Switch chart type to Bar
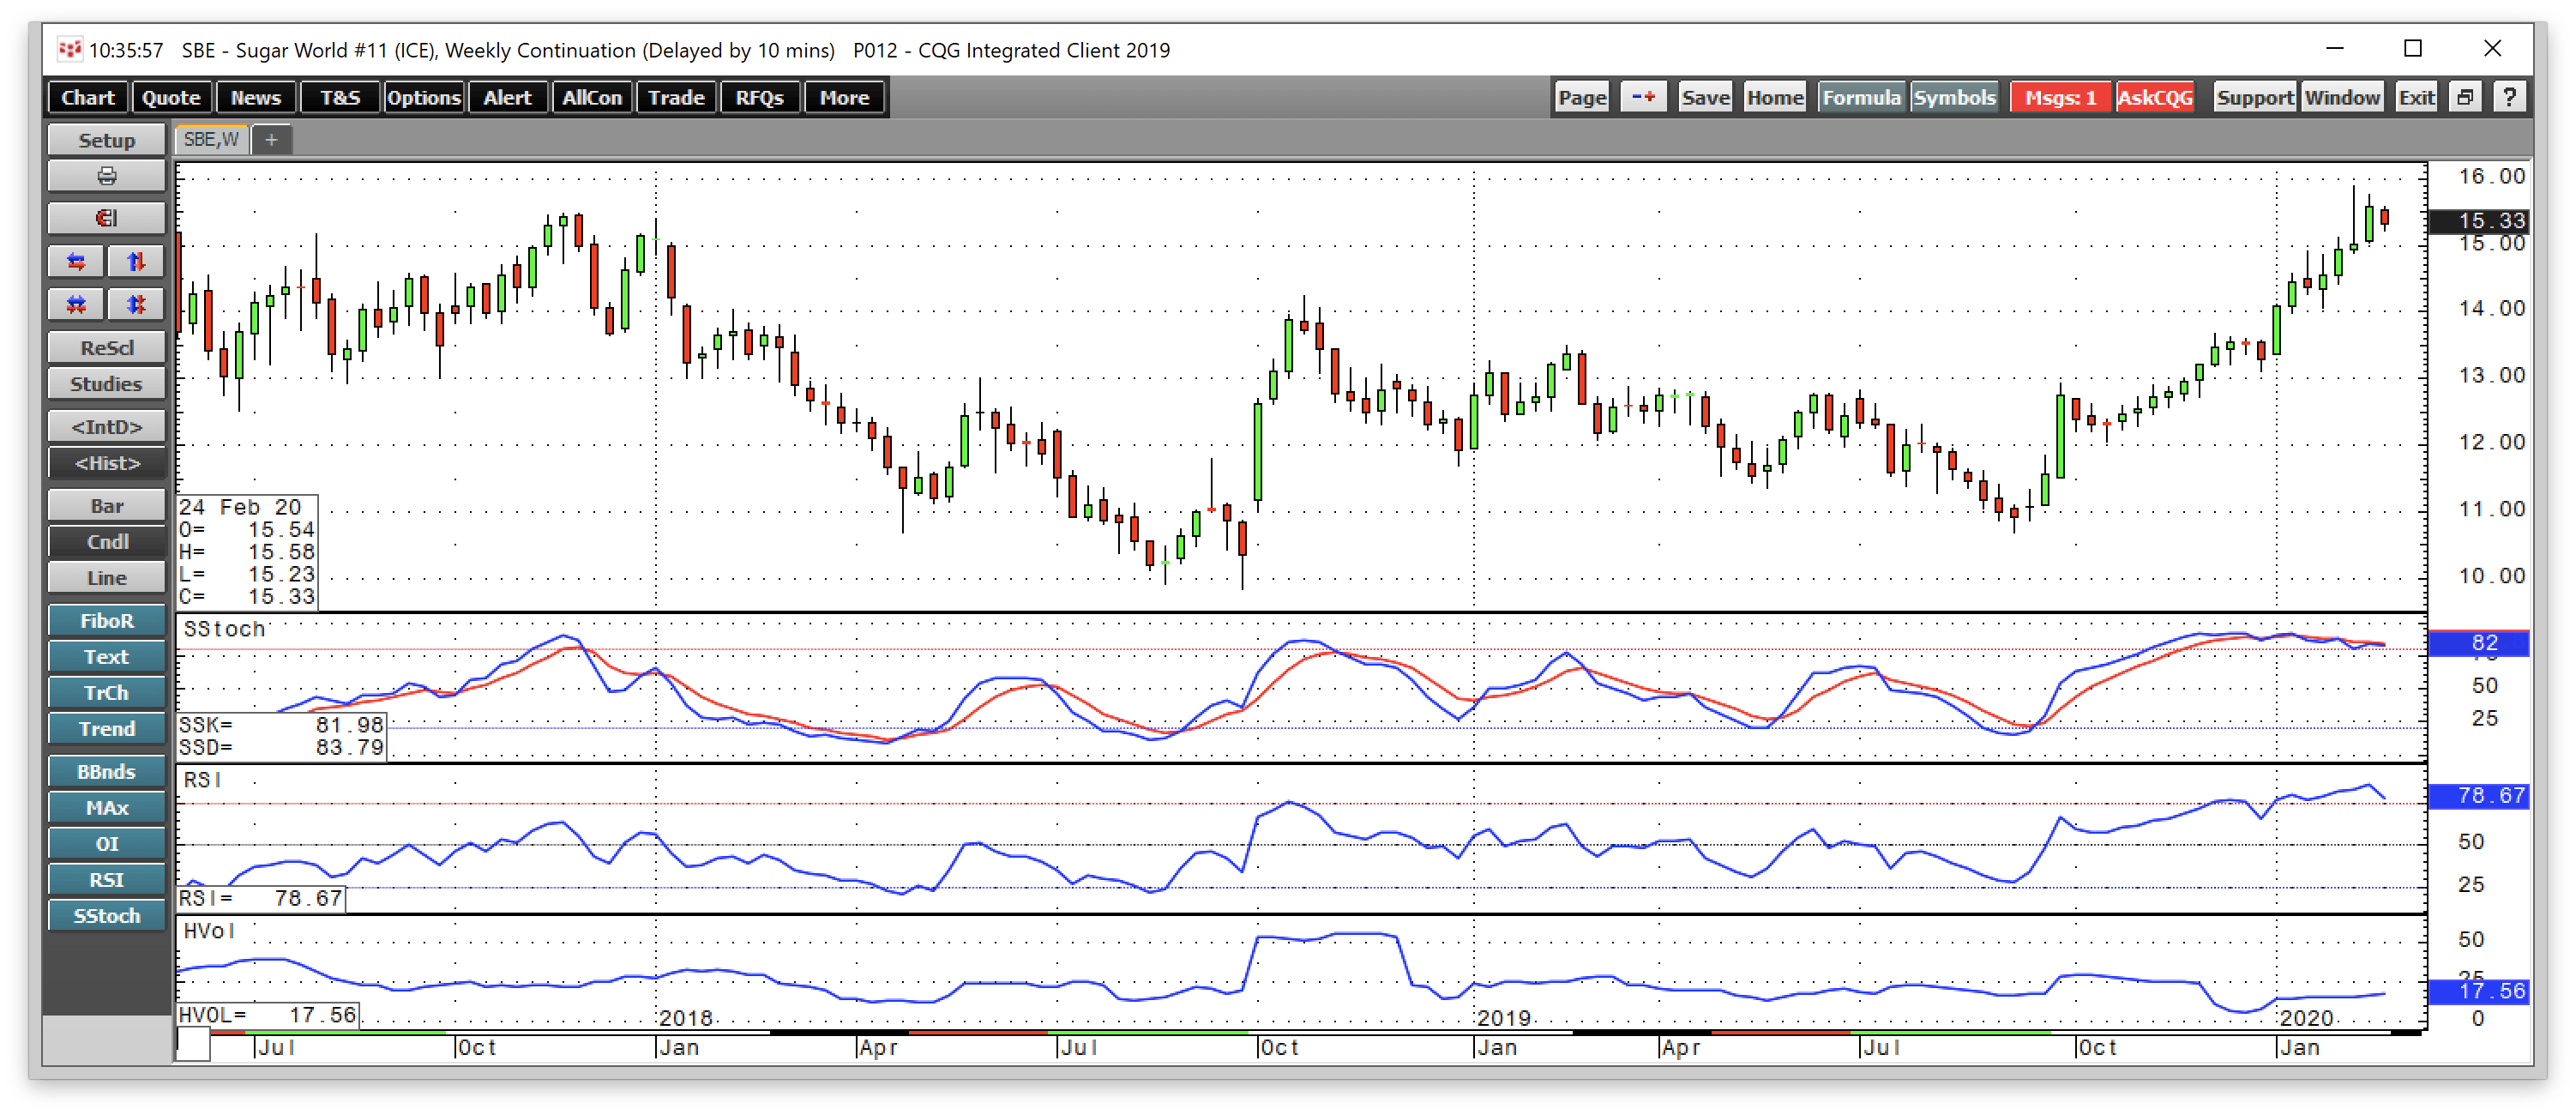 107,507
